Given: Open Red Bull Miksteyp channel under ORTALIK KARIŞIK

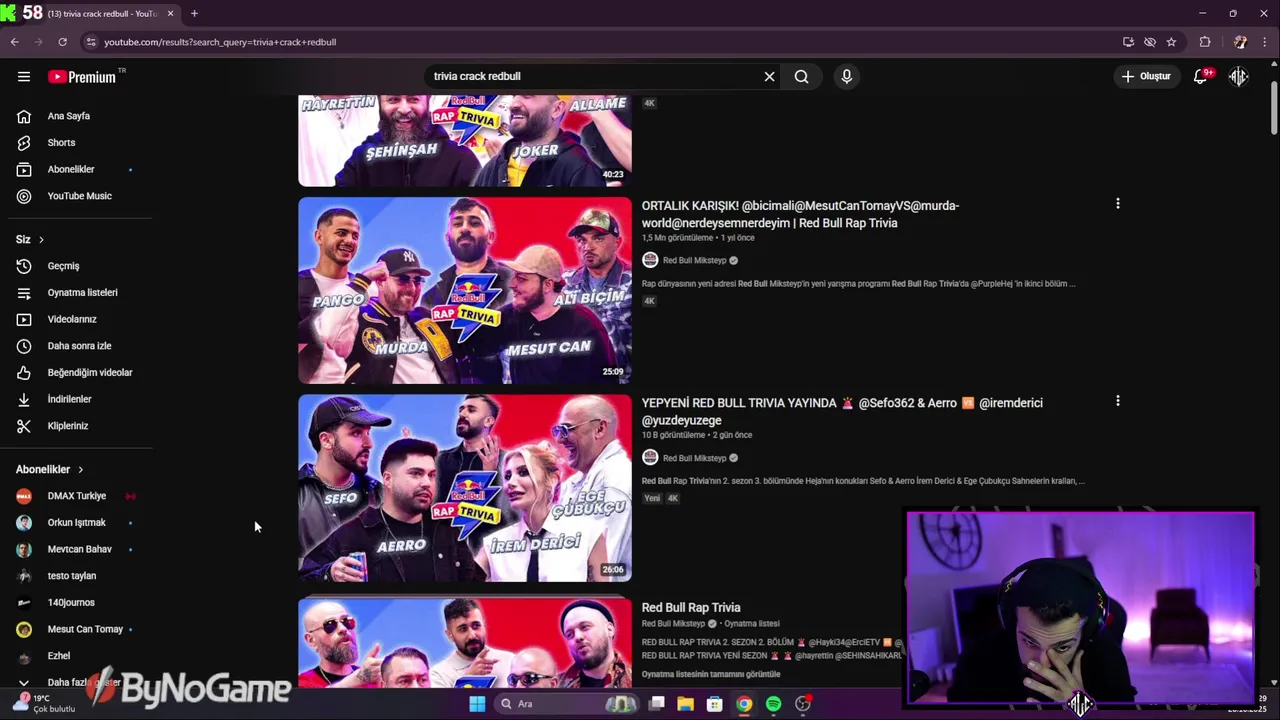Looking at the screenshot, I should pyautogui.click(x=694, y=260).
